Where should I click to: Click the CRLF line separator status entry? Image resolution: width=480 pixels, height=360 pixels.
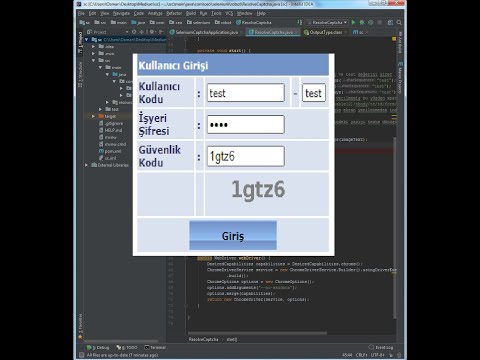[362, 355]
